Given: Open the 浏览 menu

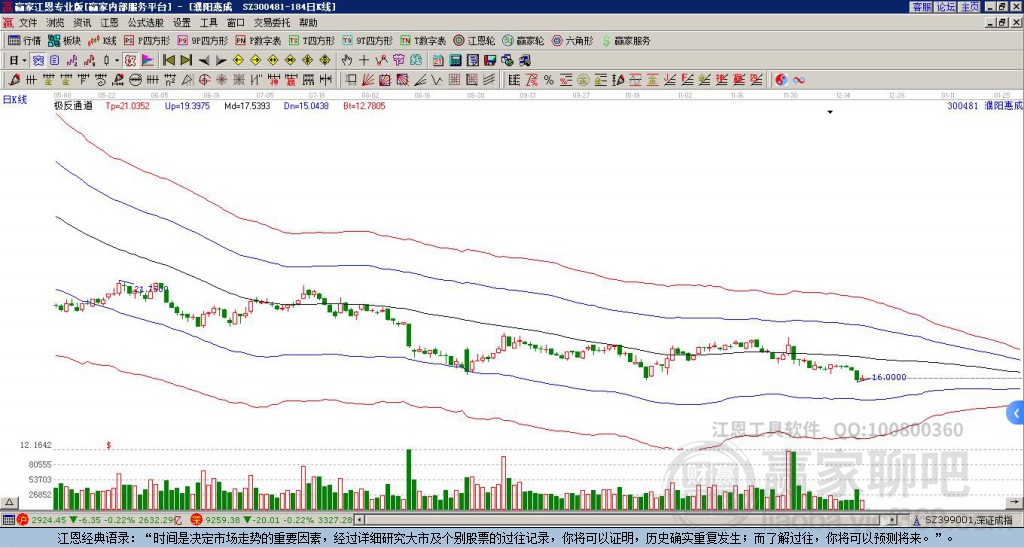Looking at the screenshot, I should (x=56, y=23).
